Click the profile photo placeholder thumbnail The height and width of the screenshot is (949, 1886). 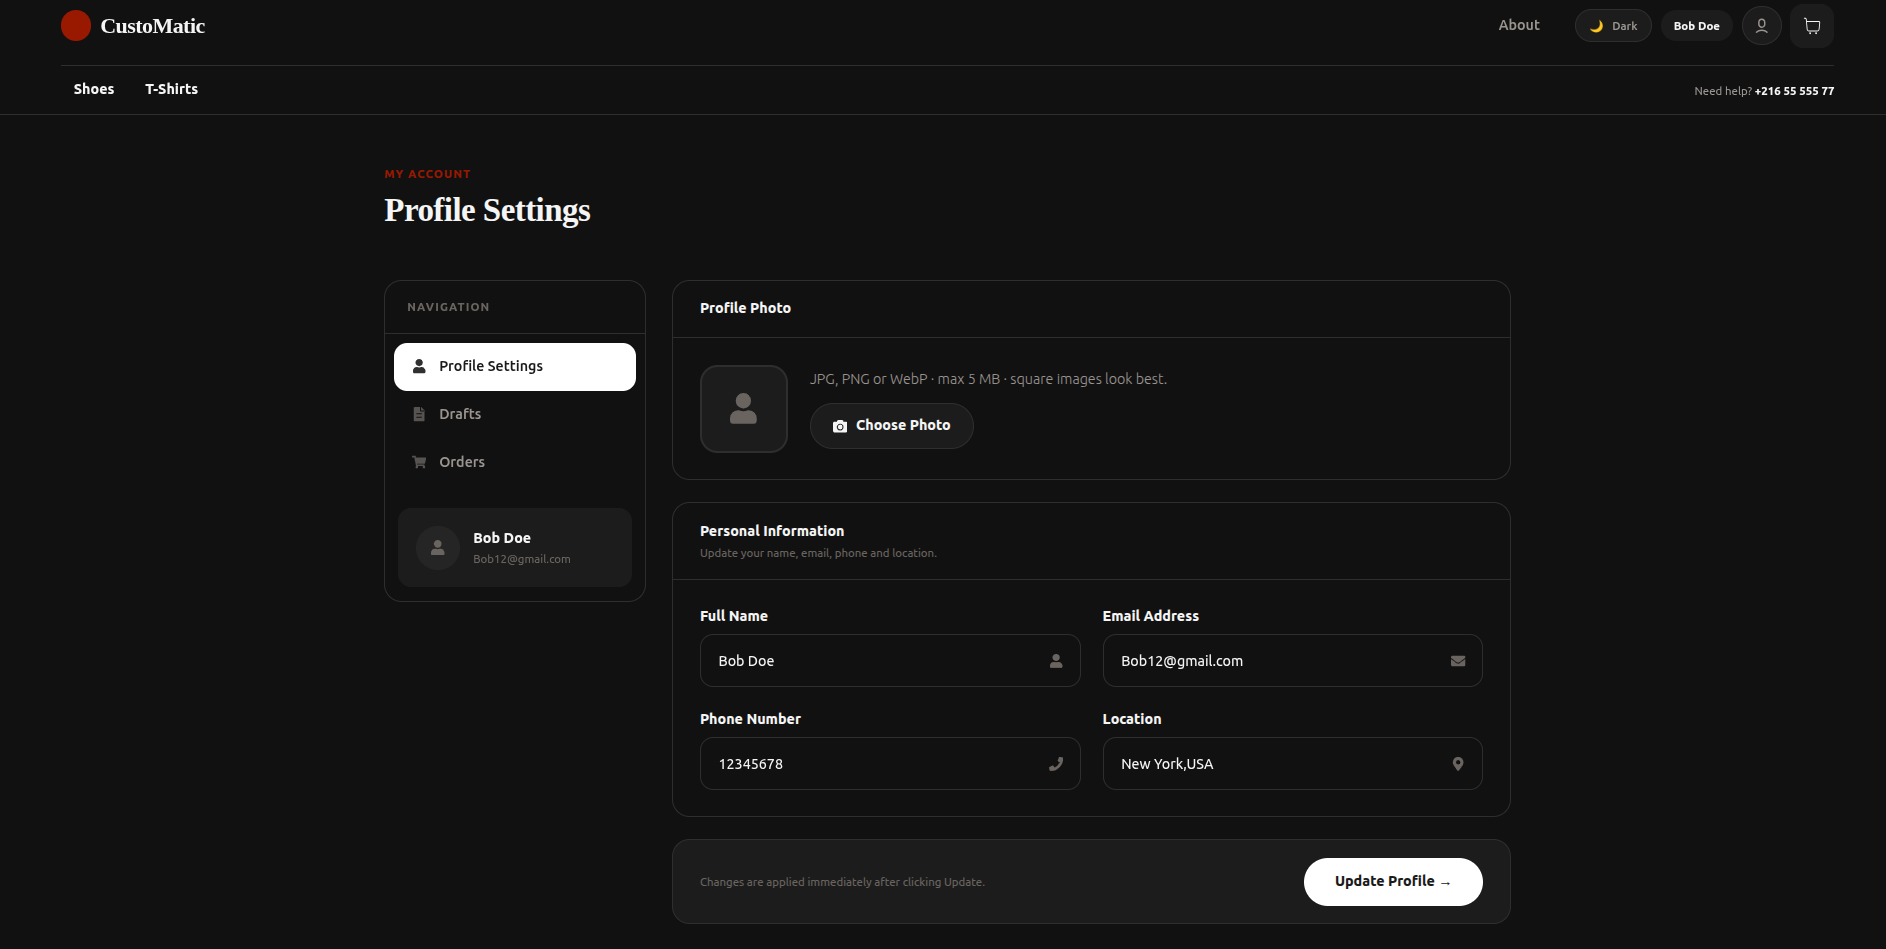(744, 409)
